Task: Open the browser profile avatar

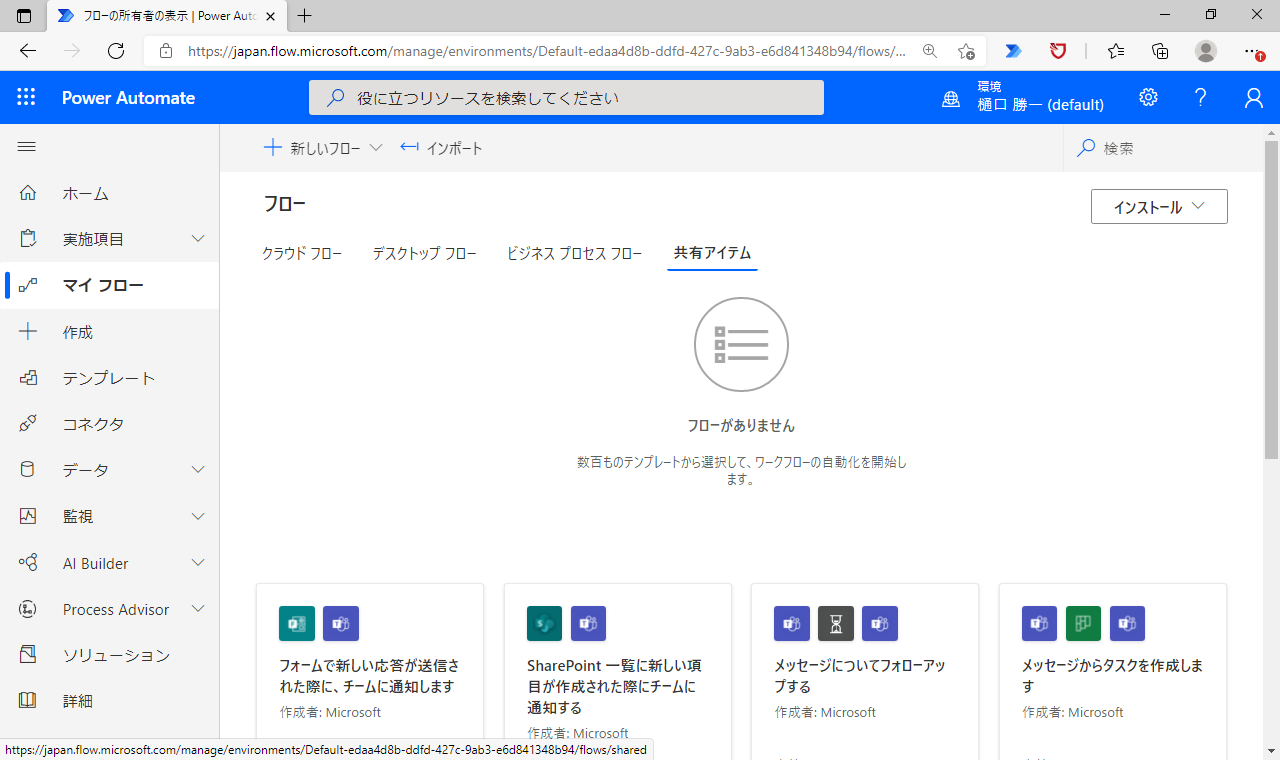Action: coord(1206,51)
